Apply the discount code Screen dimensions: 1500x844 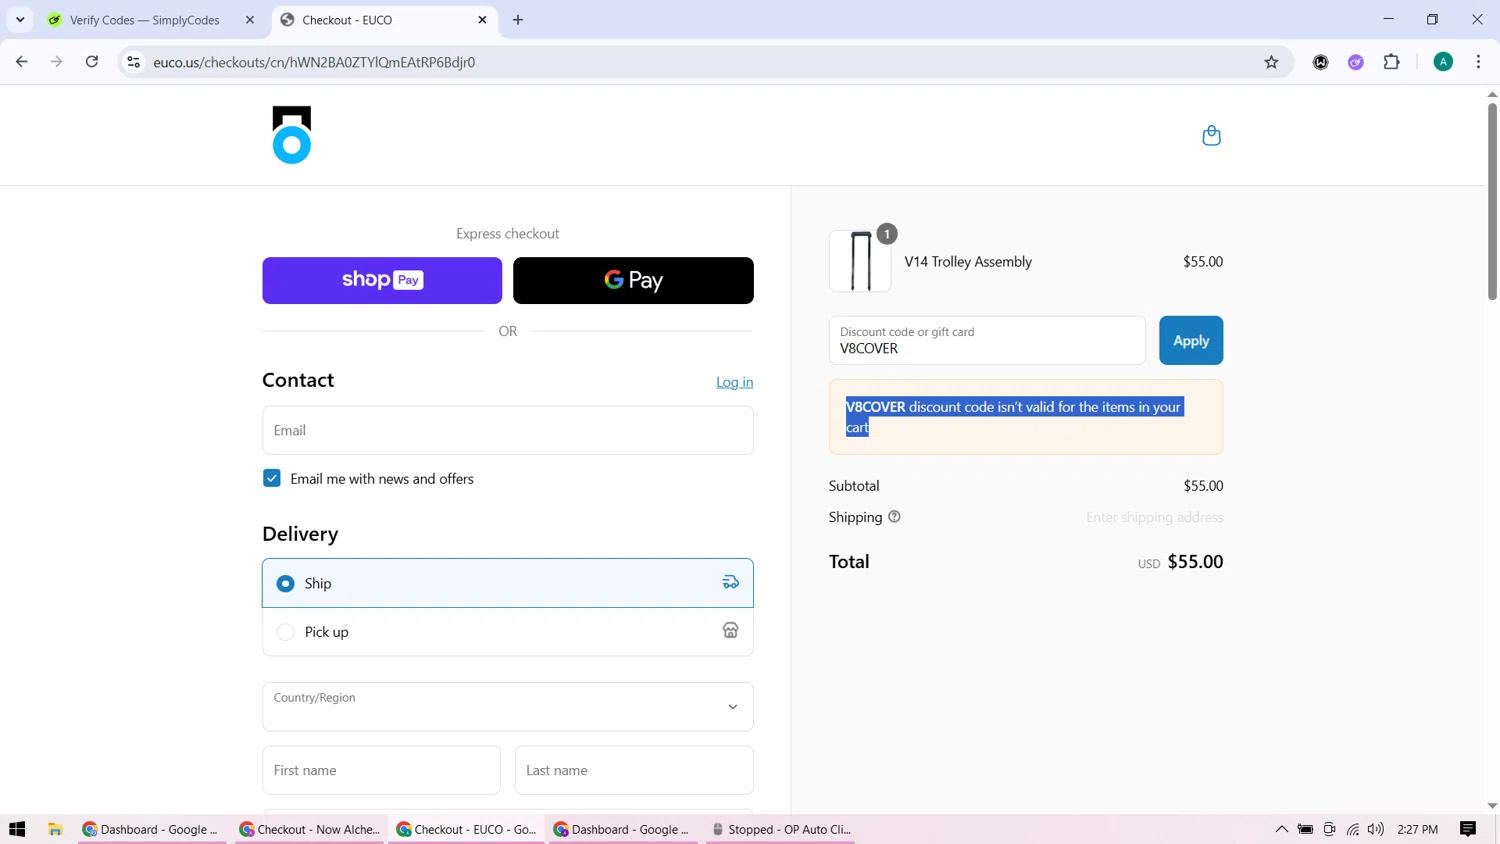coord(1191,340)
